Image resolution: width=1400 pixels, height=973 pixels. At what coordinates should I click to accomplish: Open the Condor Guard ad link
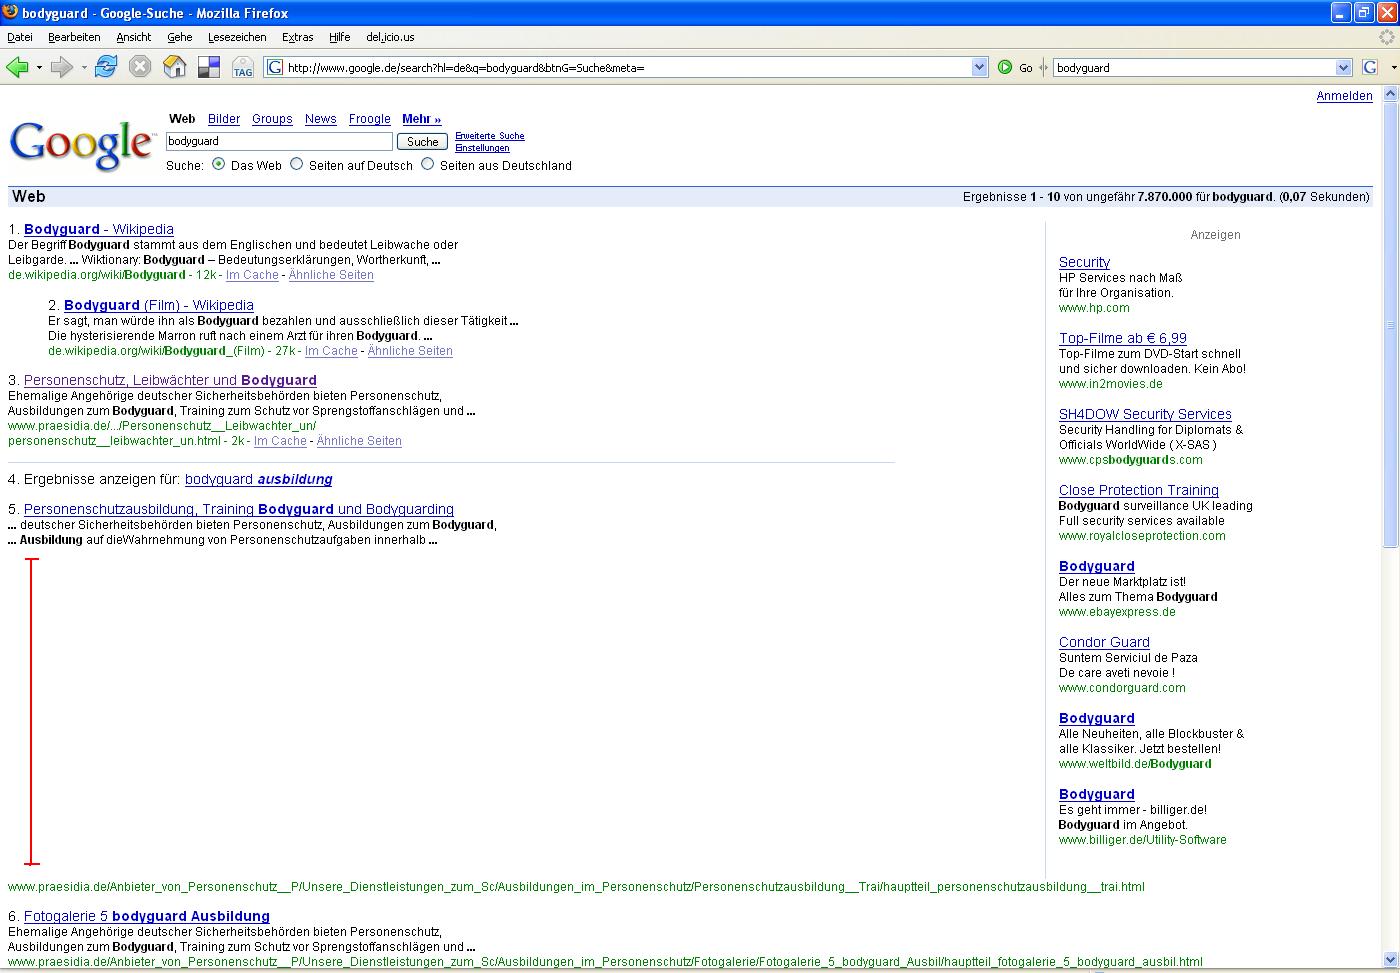click(1104, 642)
